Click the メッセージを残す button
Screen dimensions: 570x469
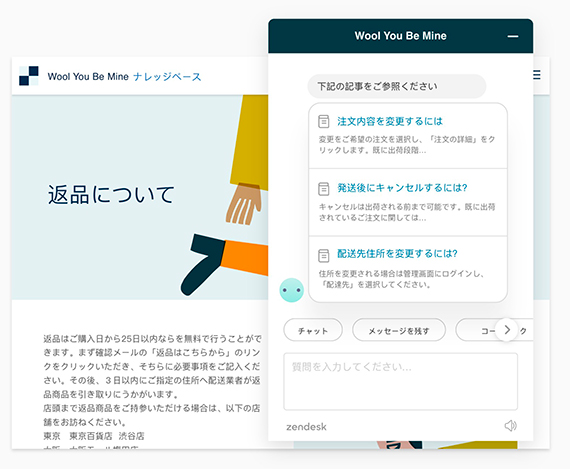(399, 330)
